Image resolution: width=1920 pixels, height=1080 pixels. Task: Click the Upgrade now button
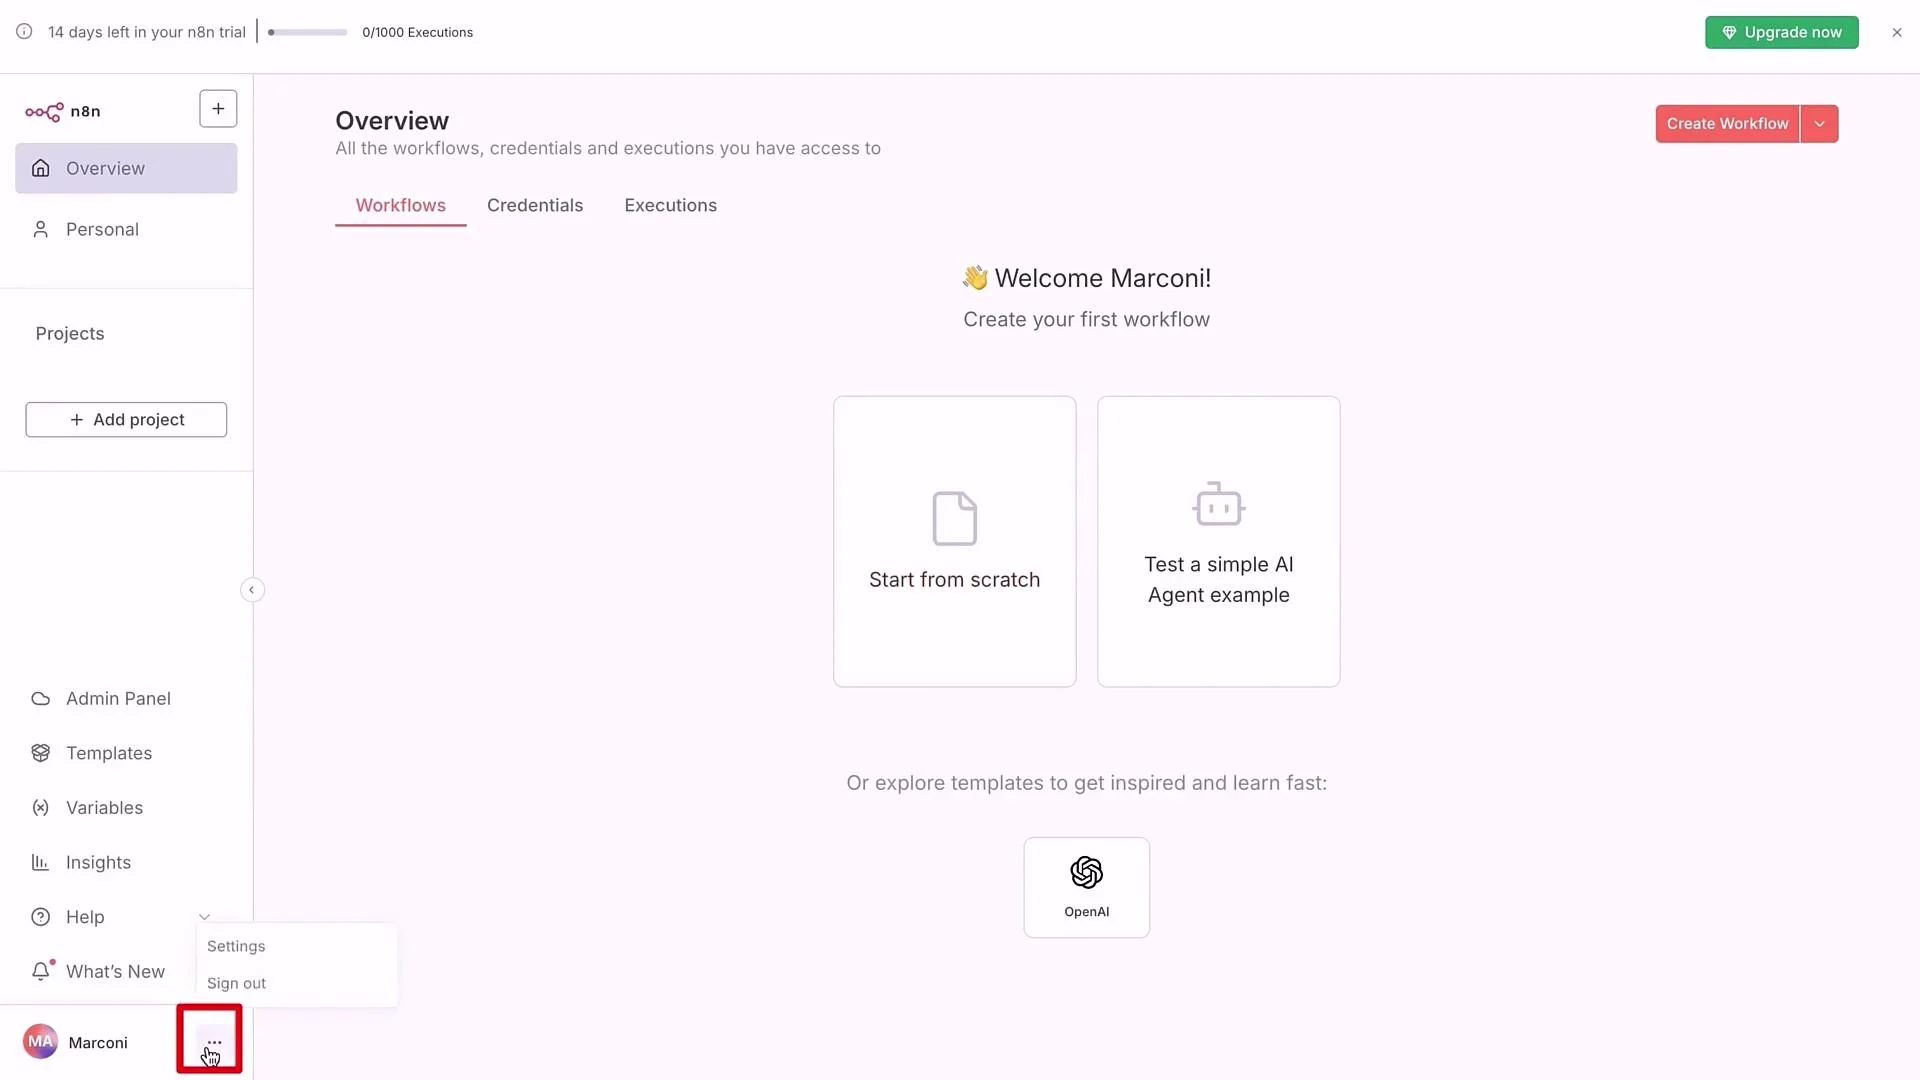(x=1782, y=32)
